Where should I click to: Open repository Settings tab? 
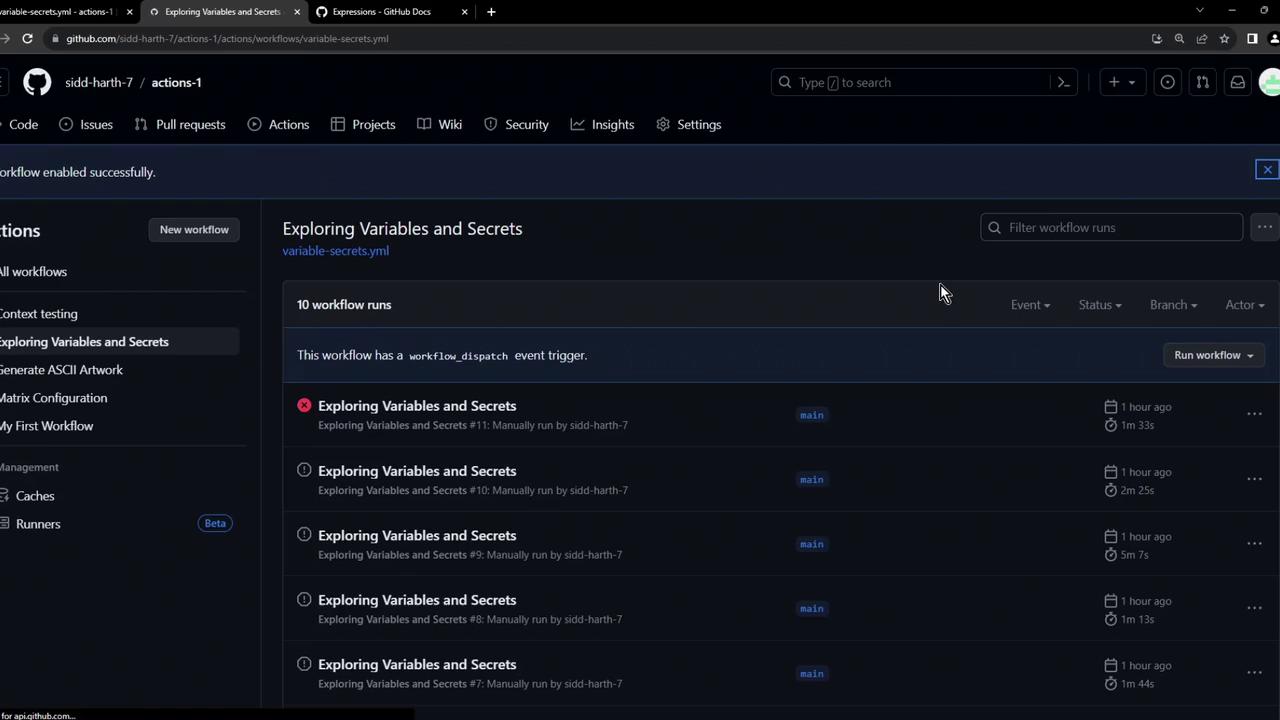tap(689, 124)
